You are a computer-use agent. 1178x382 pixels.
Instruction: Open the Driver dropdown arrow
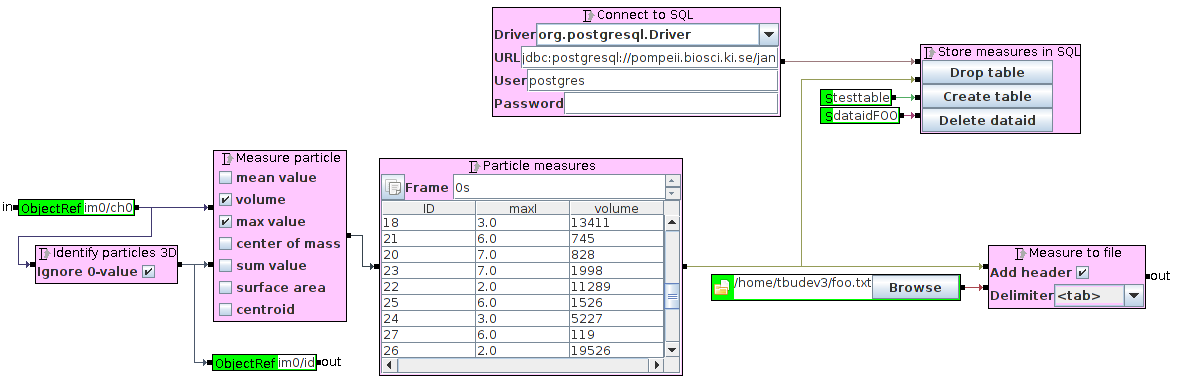pyautogui.click(x=769, y=35)
